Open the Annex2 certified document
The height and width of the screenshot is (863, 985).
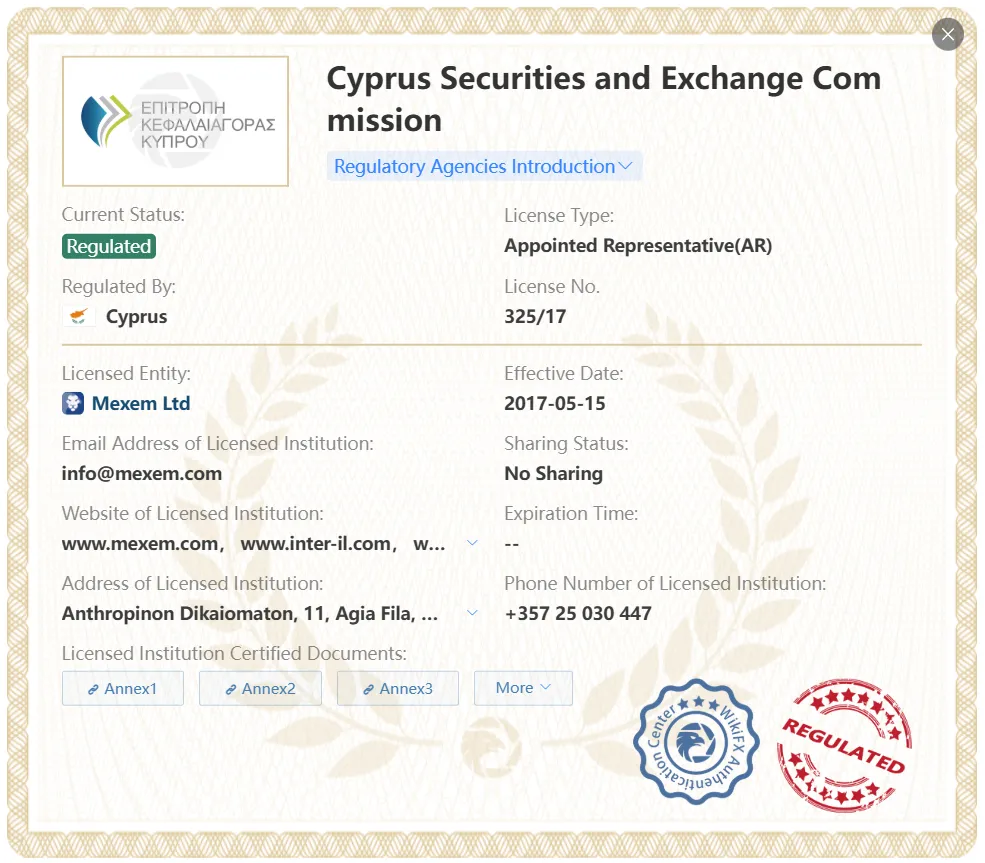(x=260, y=688)
